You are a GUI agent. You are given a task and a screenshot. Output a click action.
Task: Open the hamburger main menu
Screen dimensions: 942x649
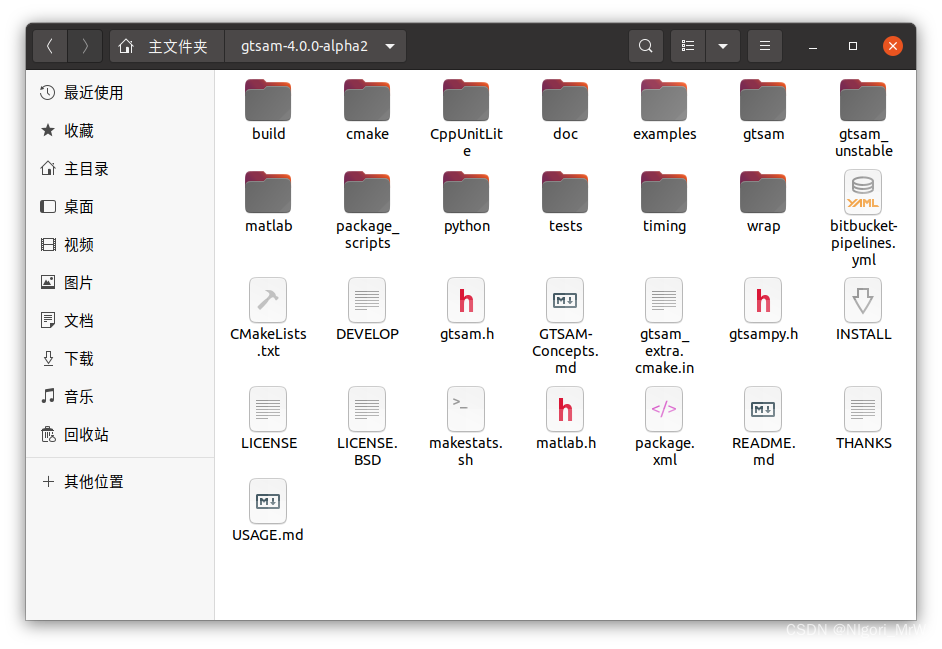pyautogui.click(x=765, y=46)
